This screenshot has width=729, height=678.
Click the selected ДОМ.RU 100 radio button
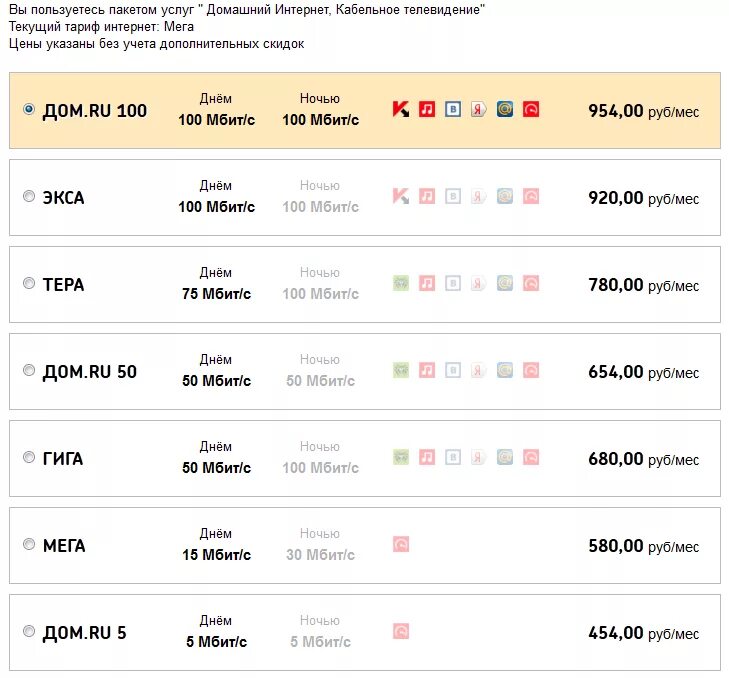click(29, 110)
